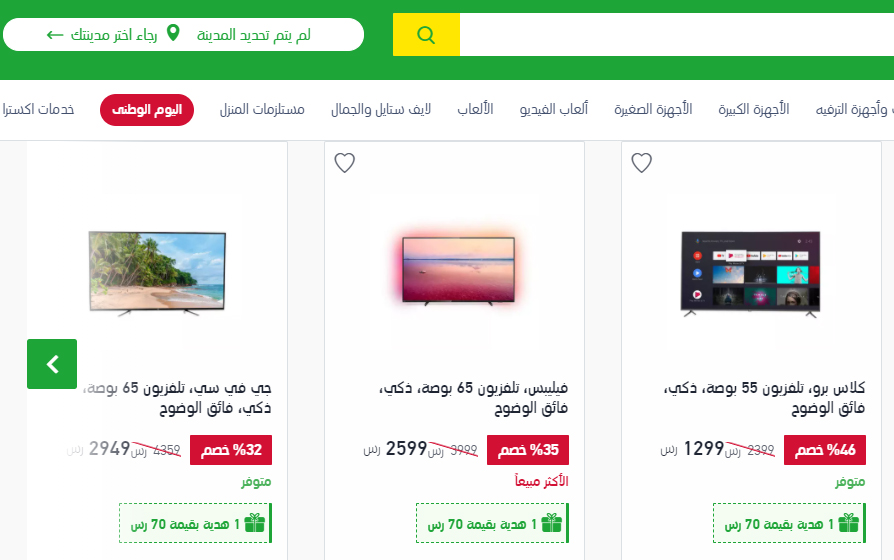The image size is (894, 560).
Task: Favorite the Class Pro 55 inch TV
Action: tap(641, 163)
